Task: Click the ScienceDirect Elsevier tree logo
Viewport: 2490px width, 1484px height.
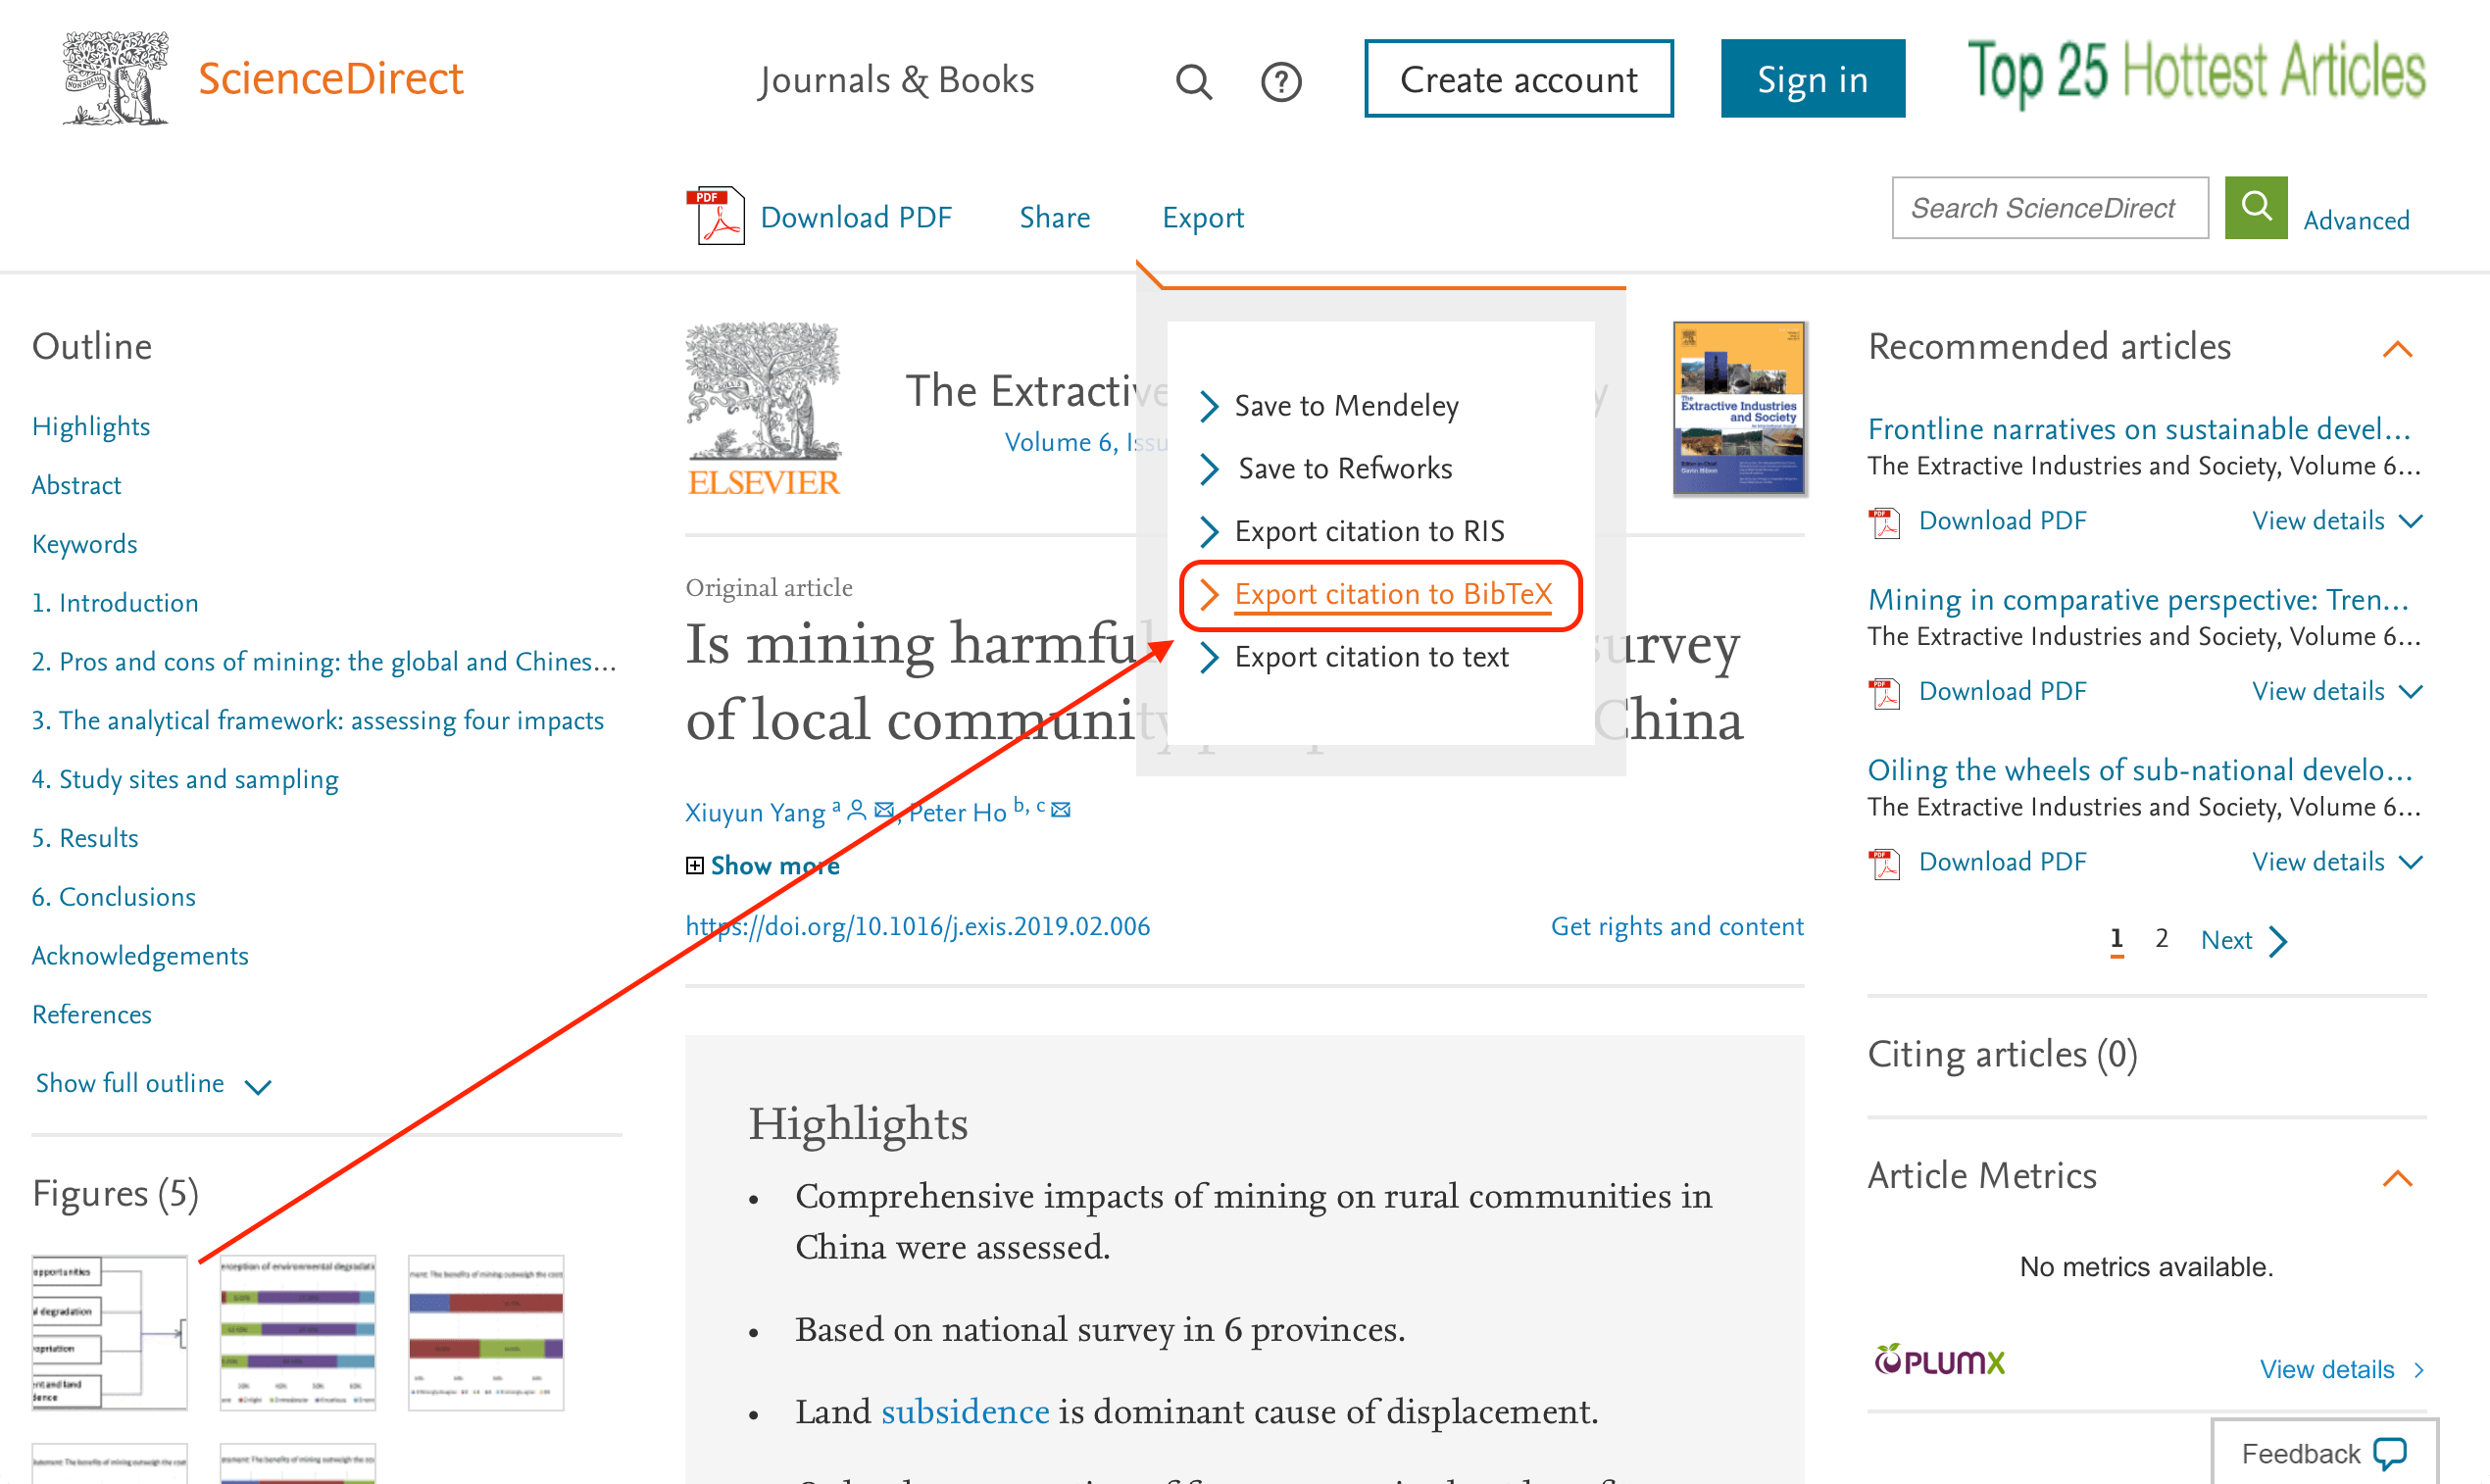Action: click(115, 78)
